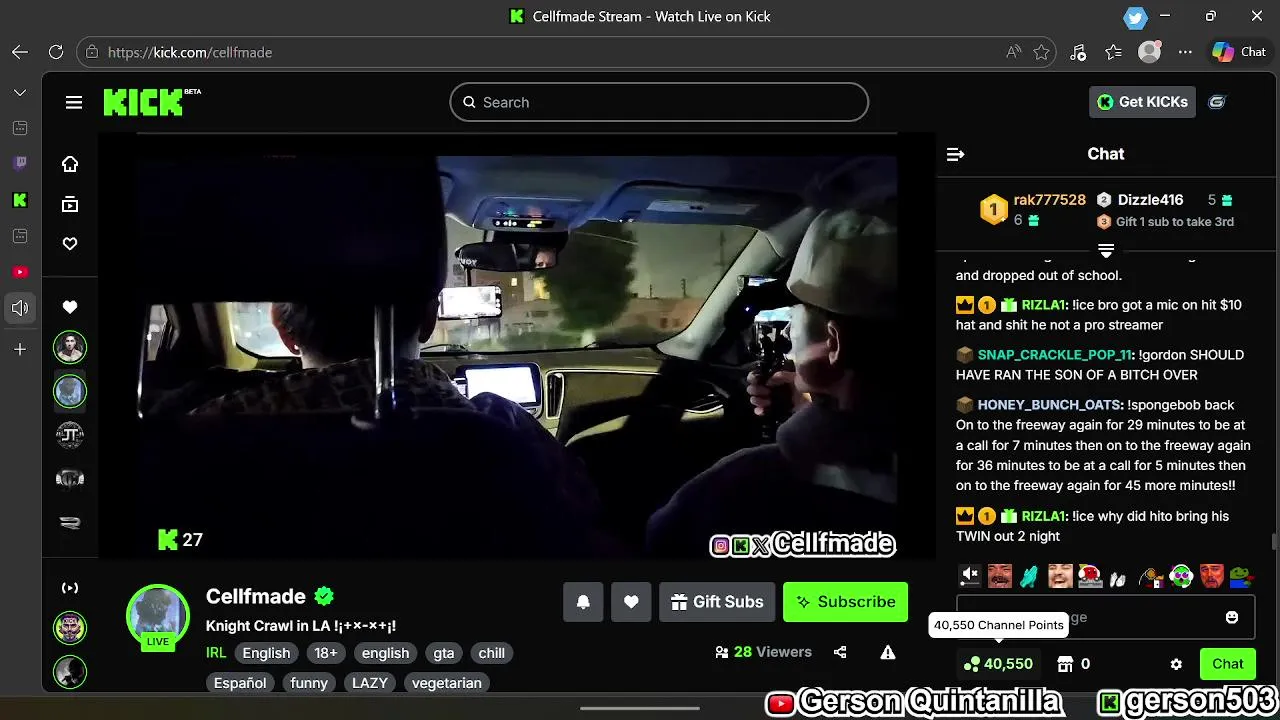Insert the teal praying hands emote
Viewport: 1280px width, 720px height.
pos(1029,576)
